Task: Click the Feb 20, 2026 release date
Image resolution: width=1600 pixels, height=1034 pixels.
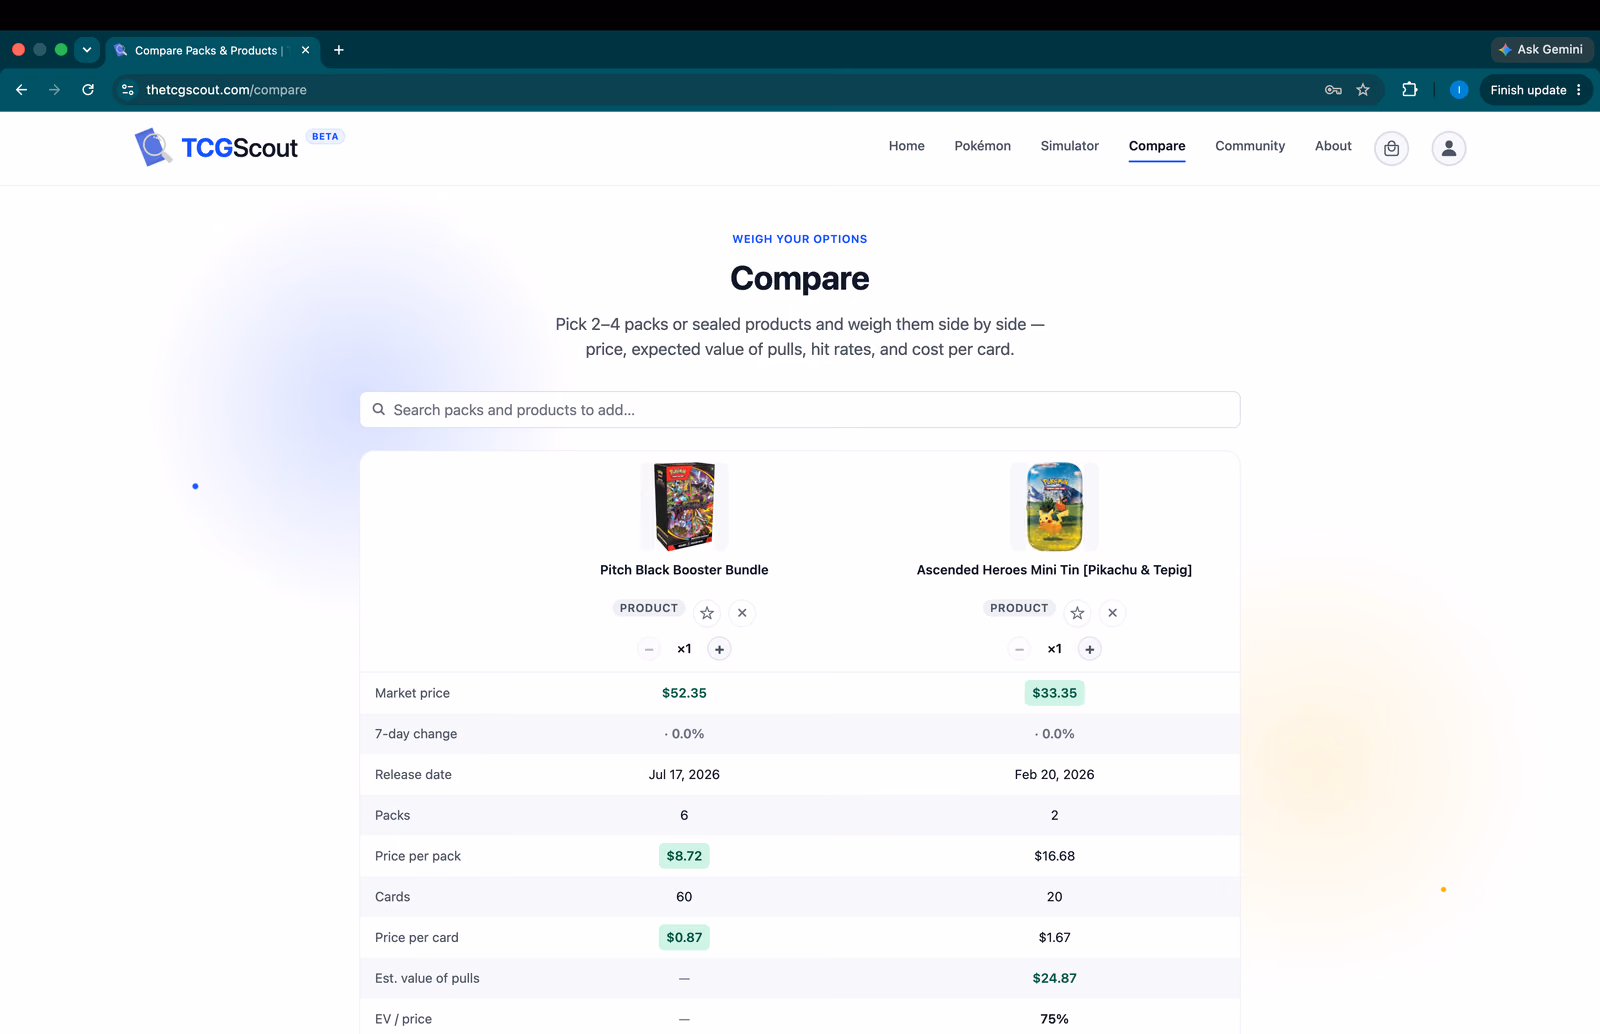Action: [1054, 775]
